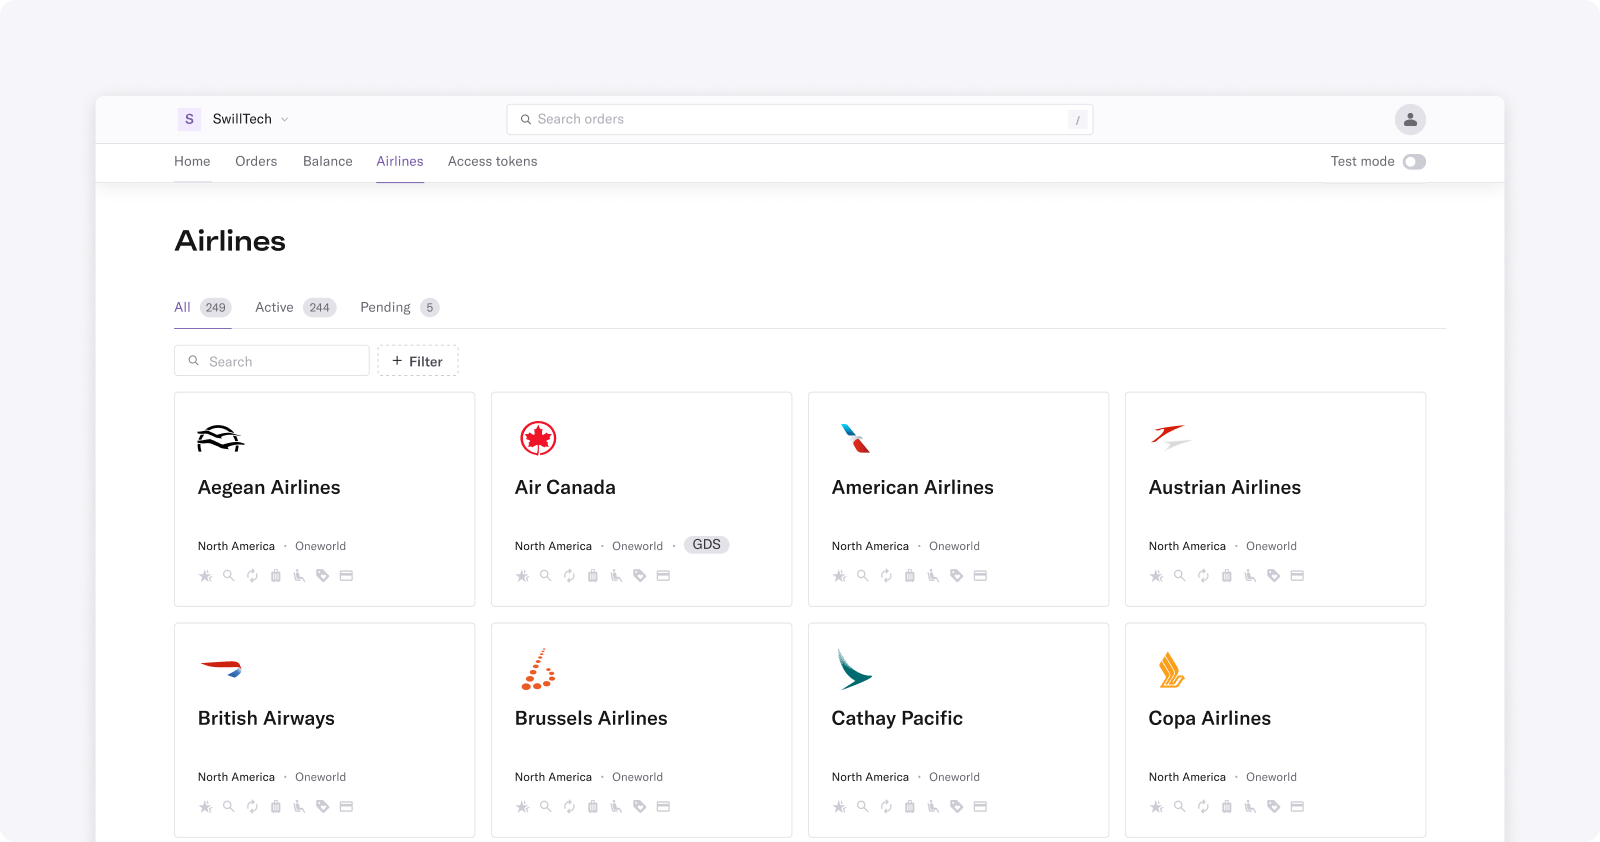Click the loyalty star icon on Cathay Pacific
The image size is (1600, 842).
click(x=839, y=807)
